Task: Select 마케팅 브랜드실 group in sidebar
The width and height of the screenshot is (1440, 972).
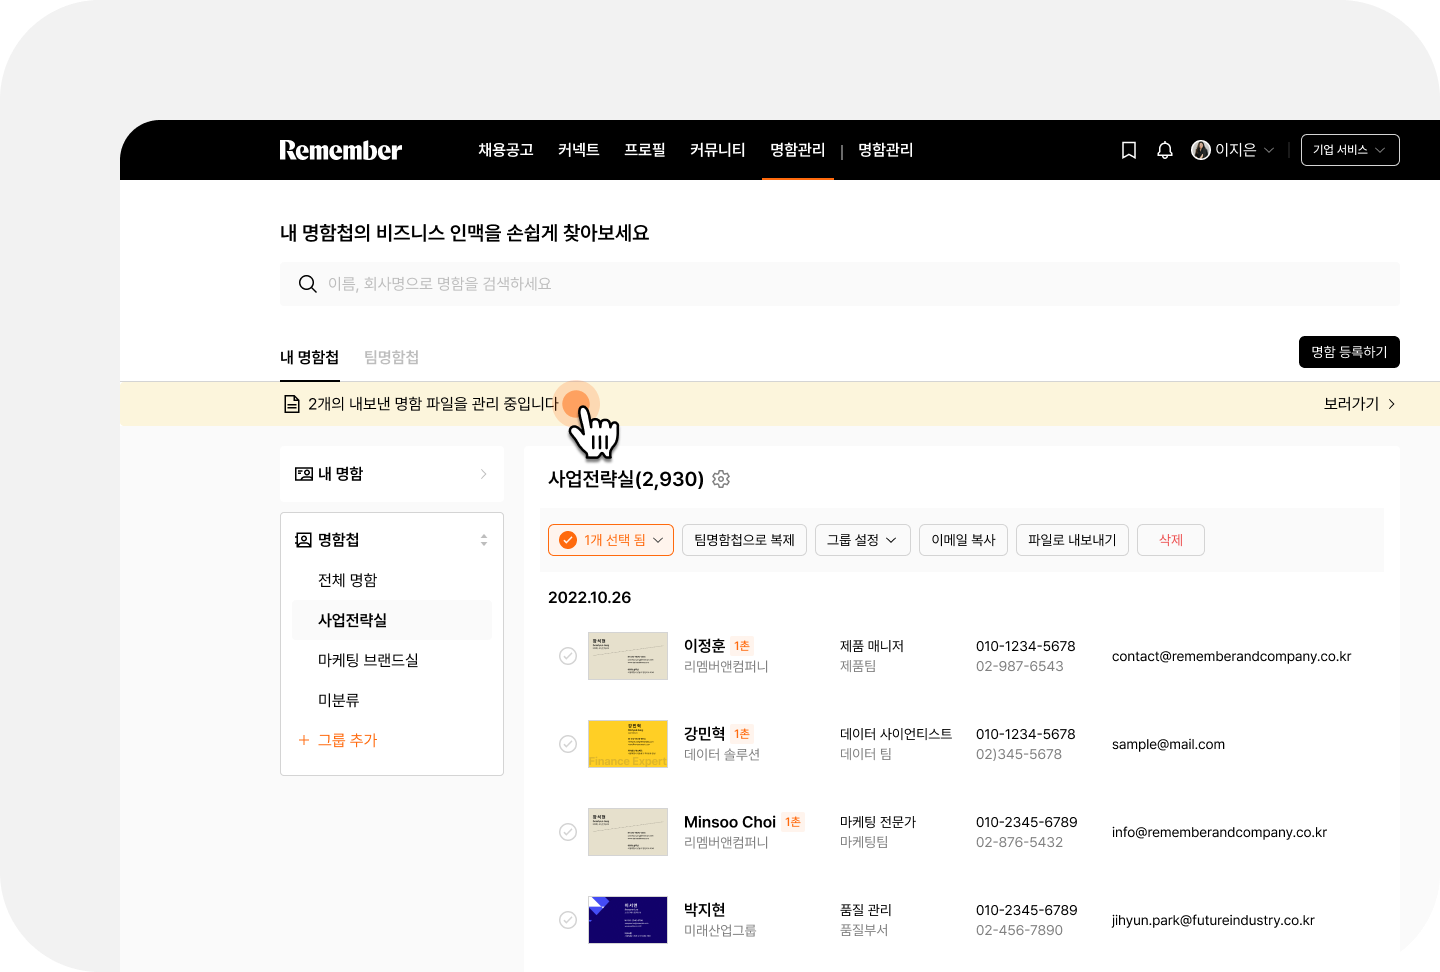Action: pyautogui.click(x=368, y=660)
